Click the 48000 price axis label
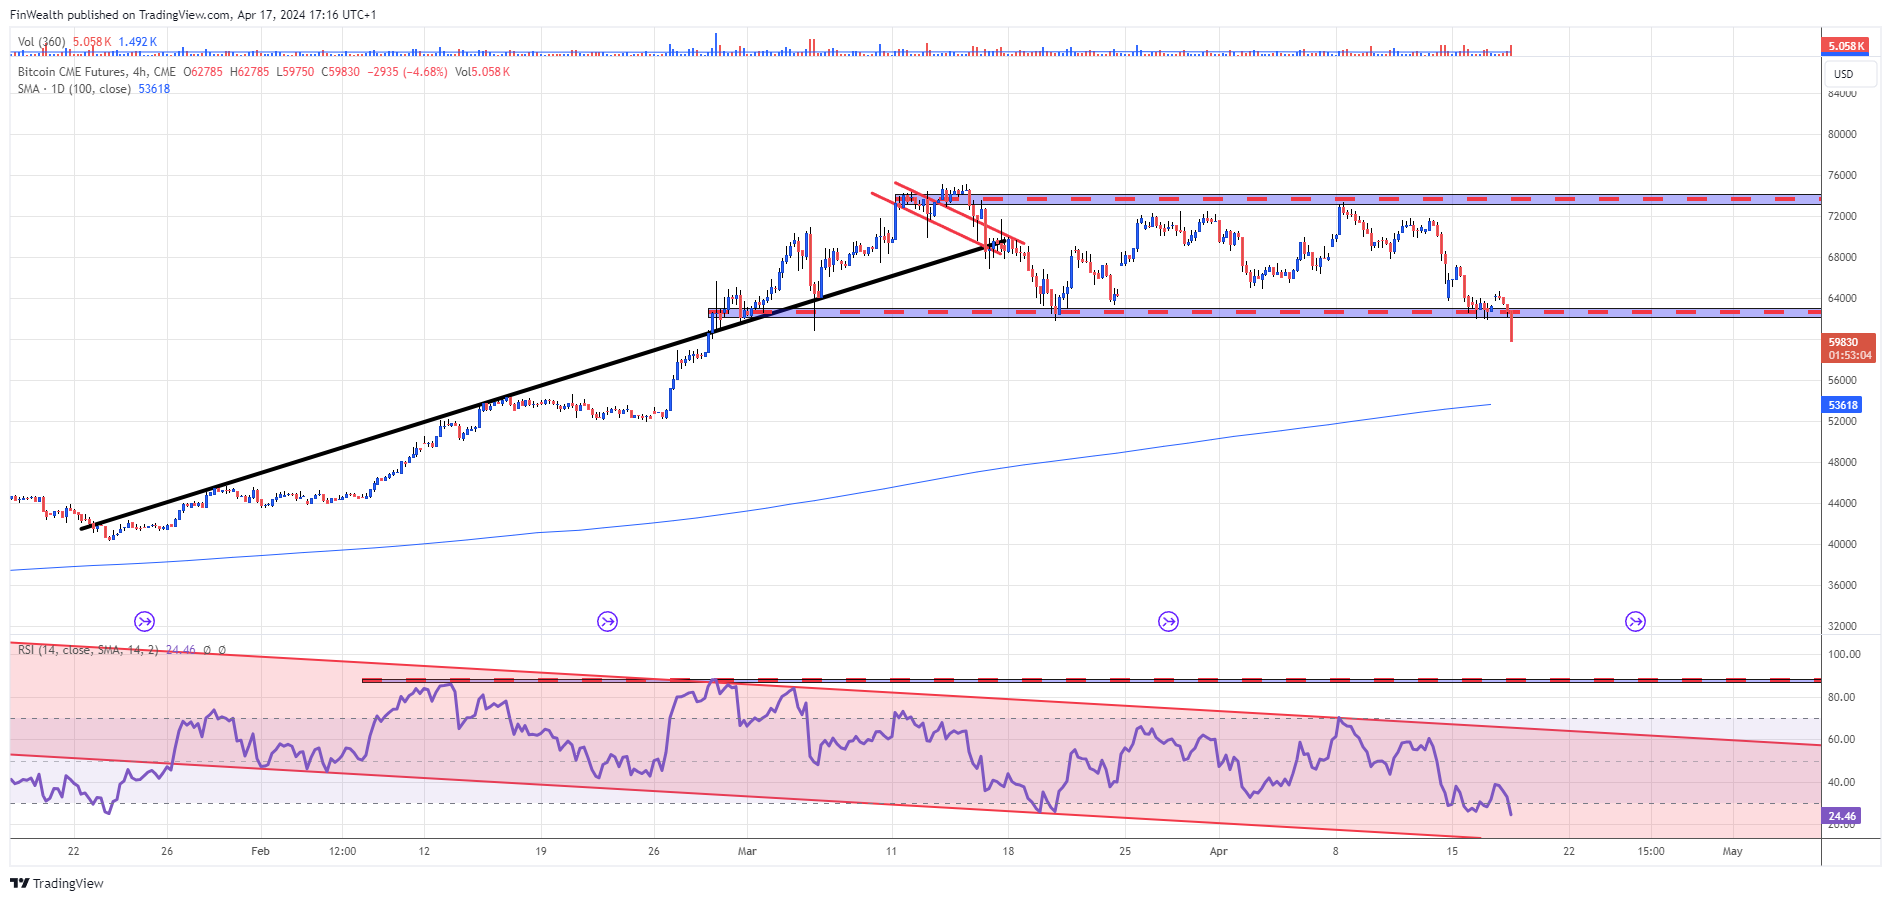This screenshot has height=901, width=1891. 1842,462
